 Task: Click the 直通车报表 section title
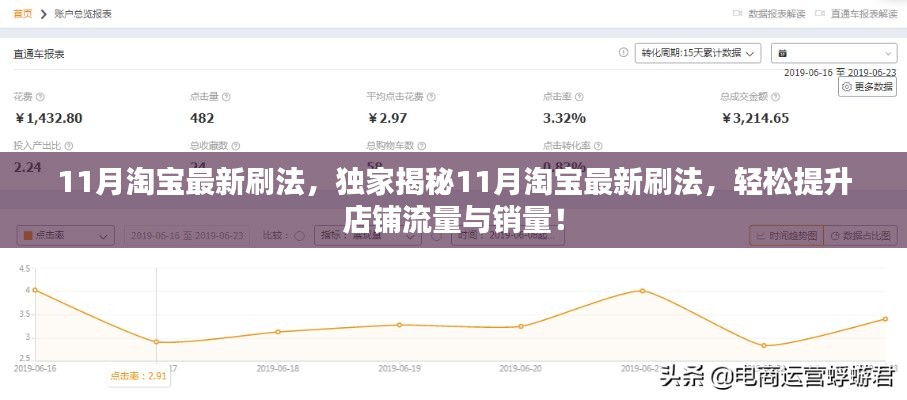[39, 54]
